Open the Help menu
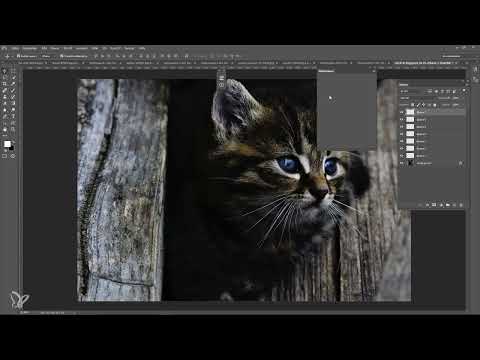 tap(142, 48)
